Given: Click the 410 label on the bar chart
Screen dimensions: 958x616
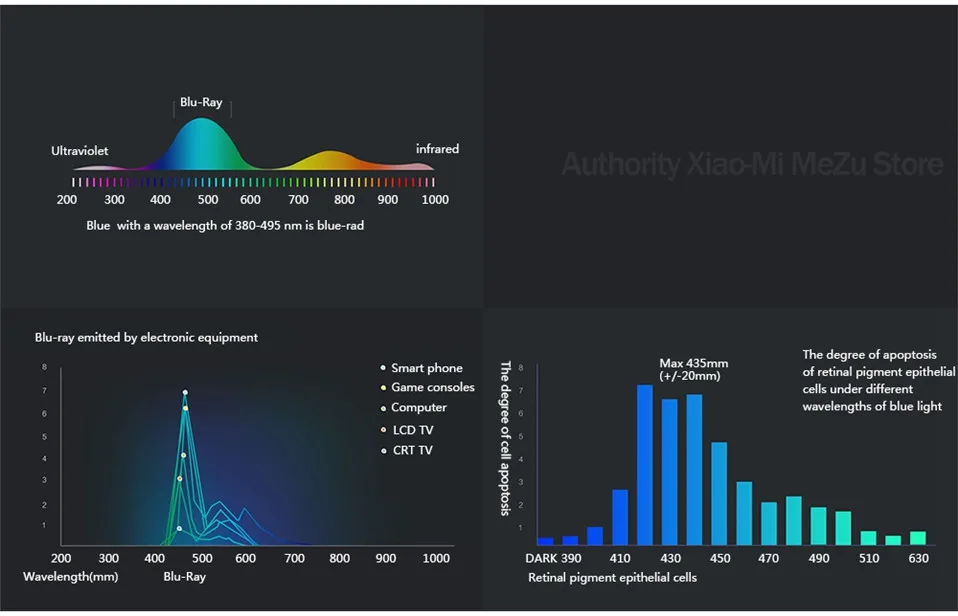Looking at the screenshot, I should [x=620, y=559].
